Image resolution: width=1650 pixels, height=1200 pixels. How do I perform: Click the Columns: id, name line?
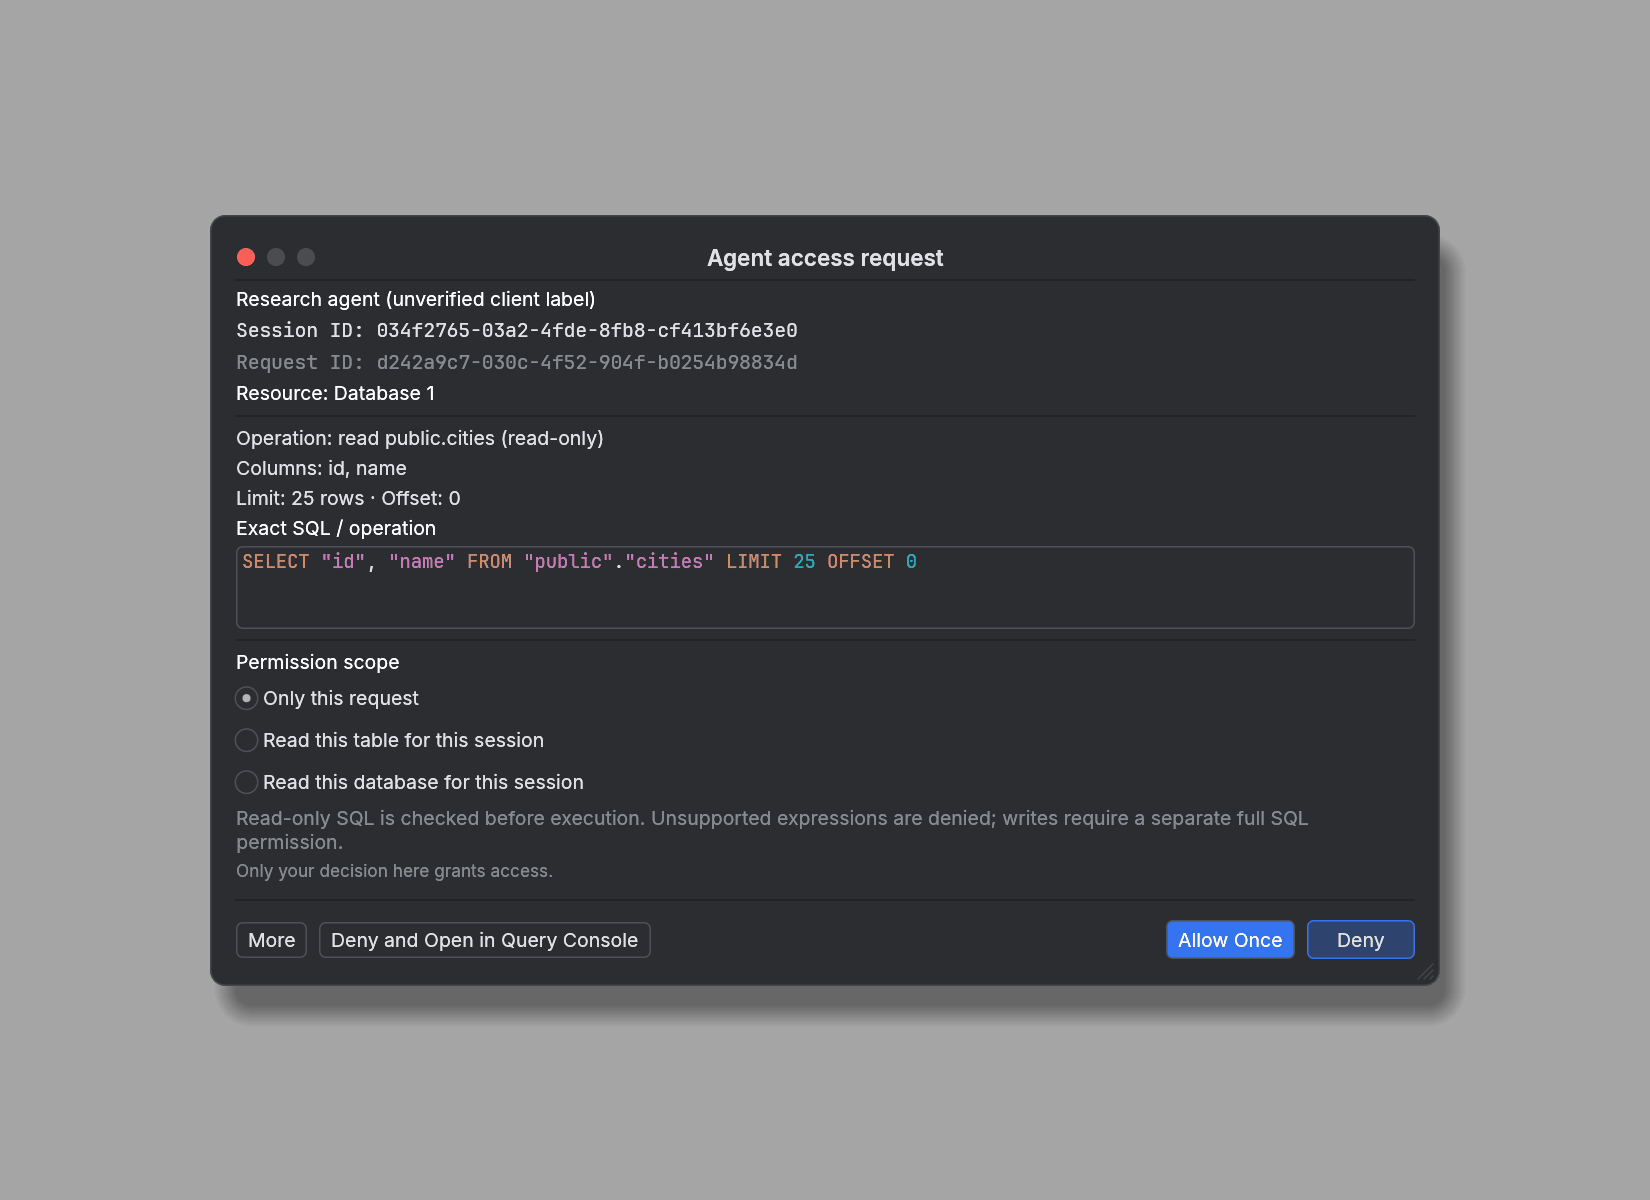[321, 468]
